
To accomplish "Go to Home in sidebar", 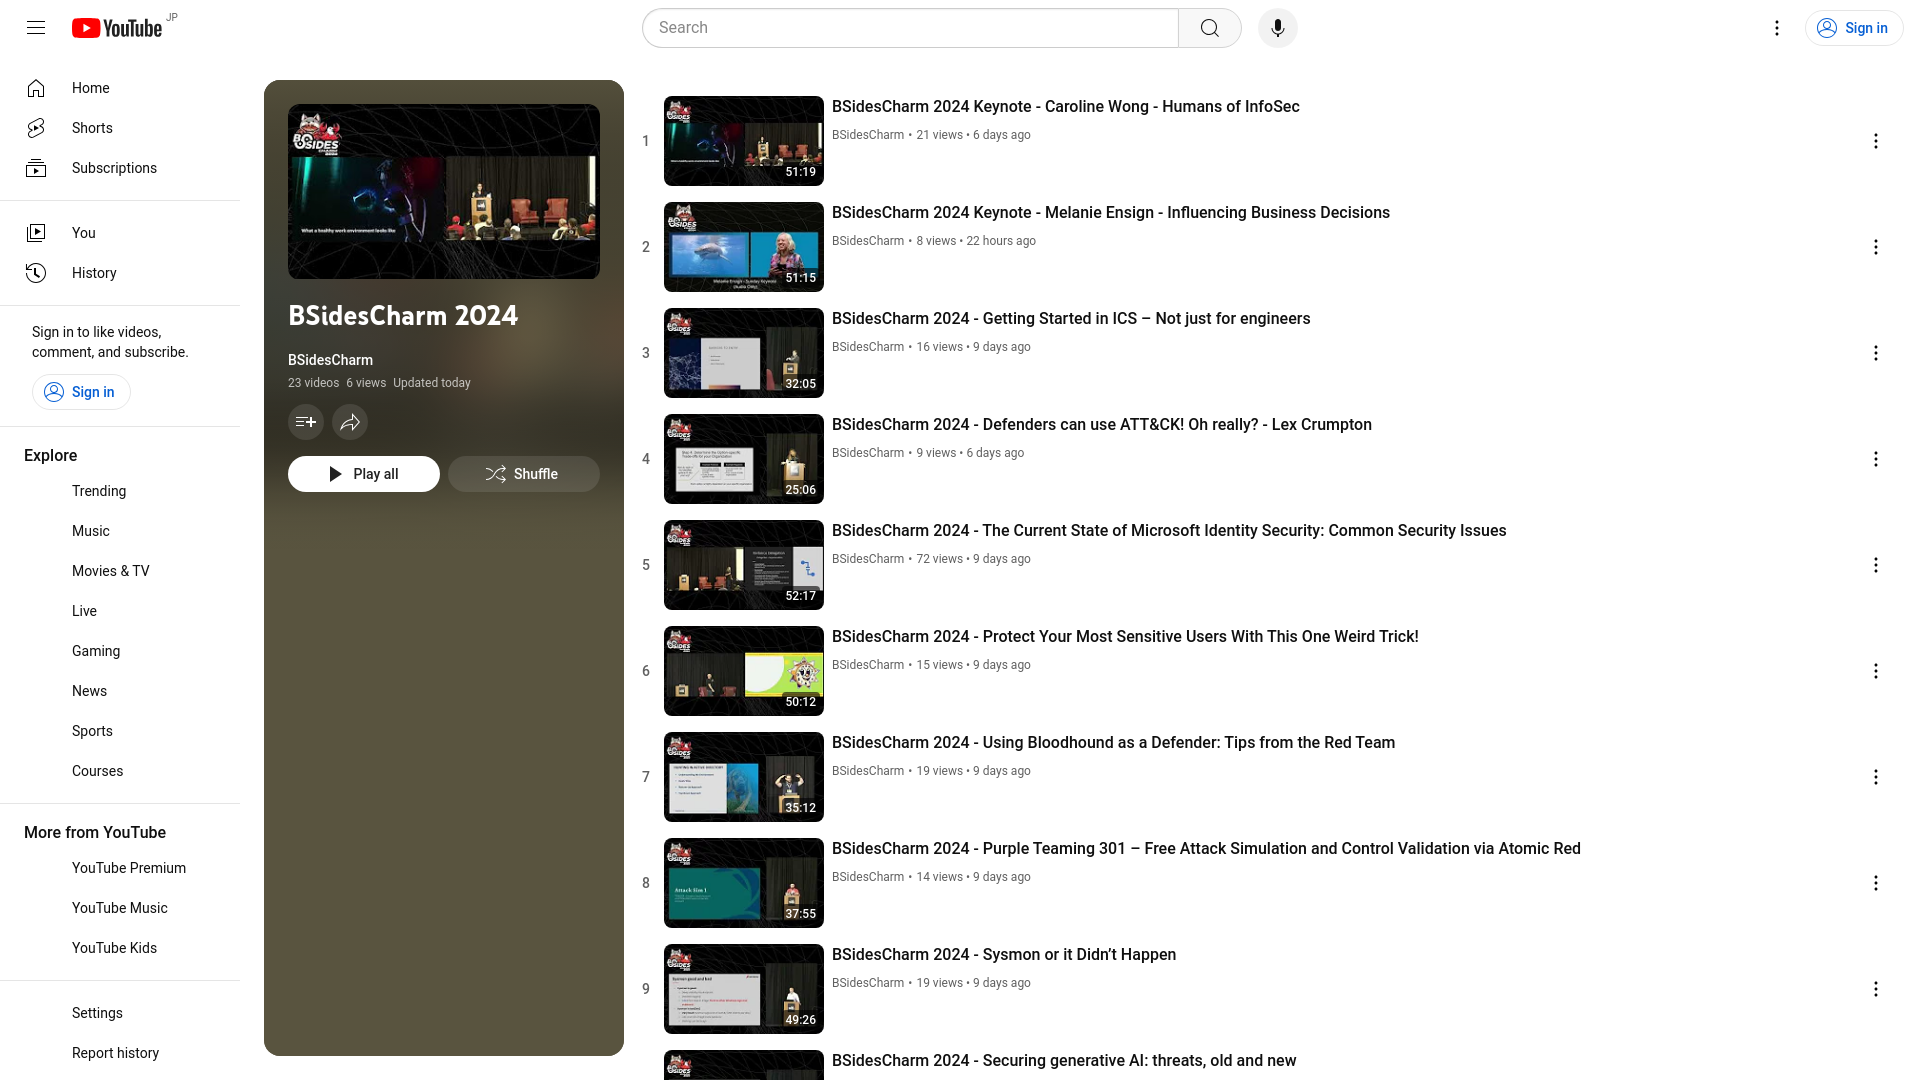I will pos(120,88).
